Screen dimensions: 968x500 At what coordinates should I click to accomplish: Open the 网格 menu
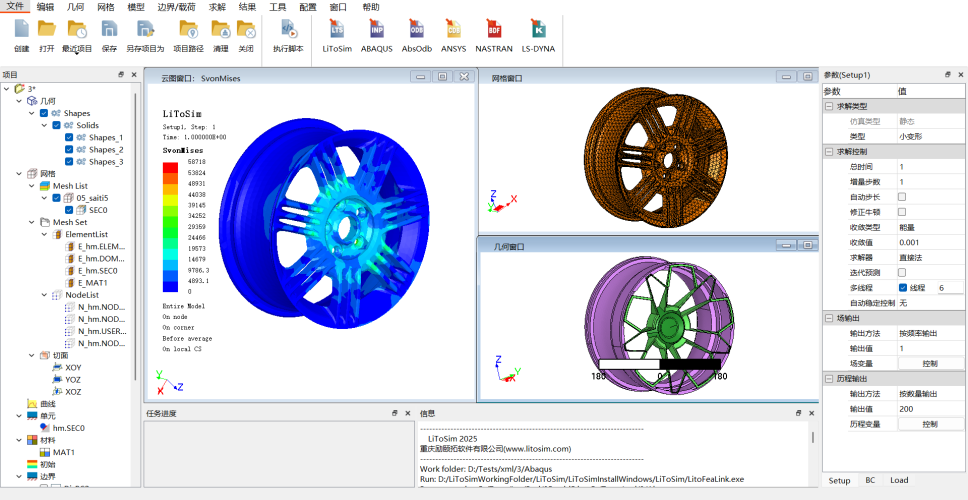pyautogui.click(x=106, y=7)
